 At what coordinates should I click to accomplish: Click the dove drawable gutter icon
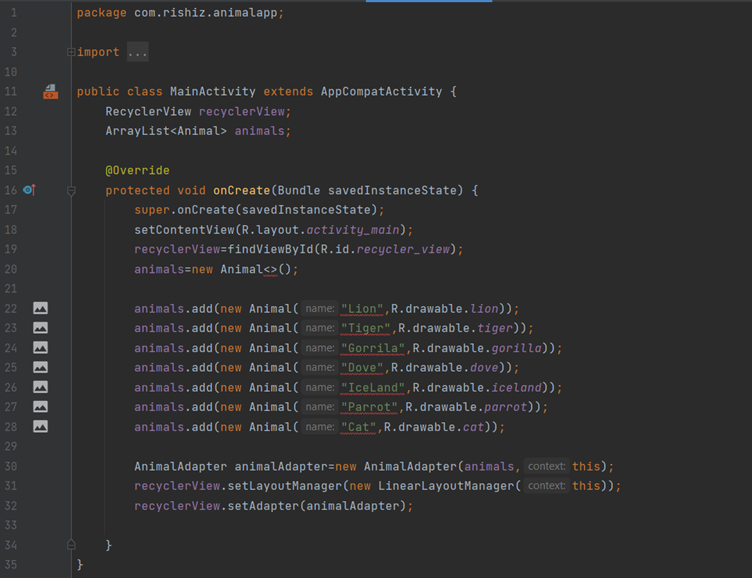40,367
